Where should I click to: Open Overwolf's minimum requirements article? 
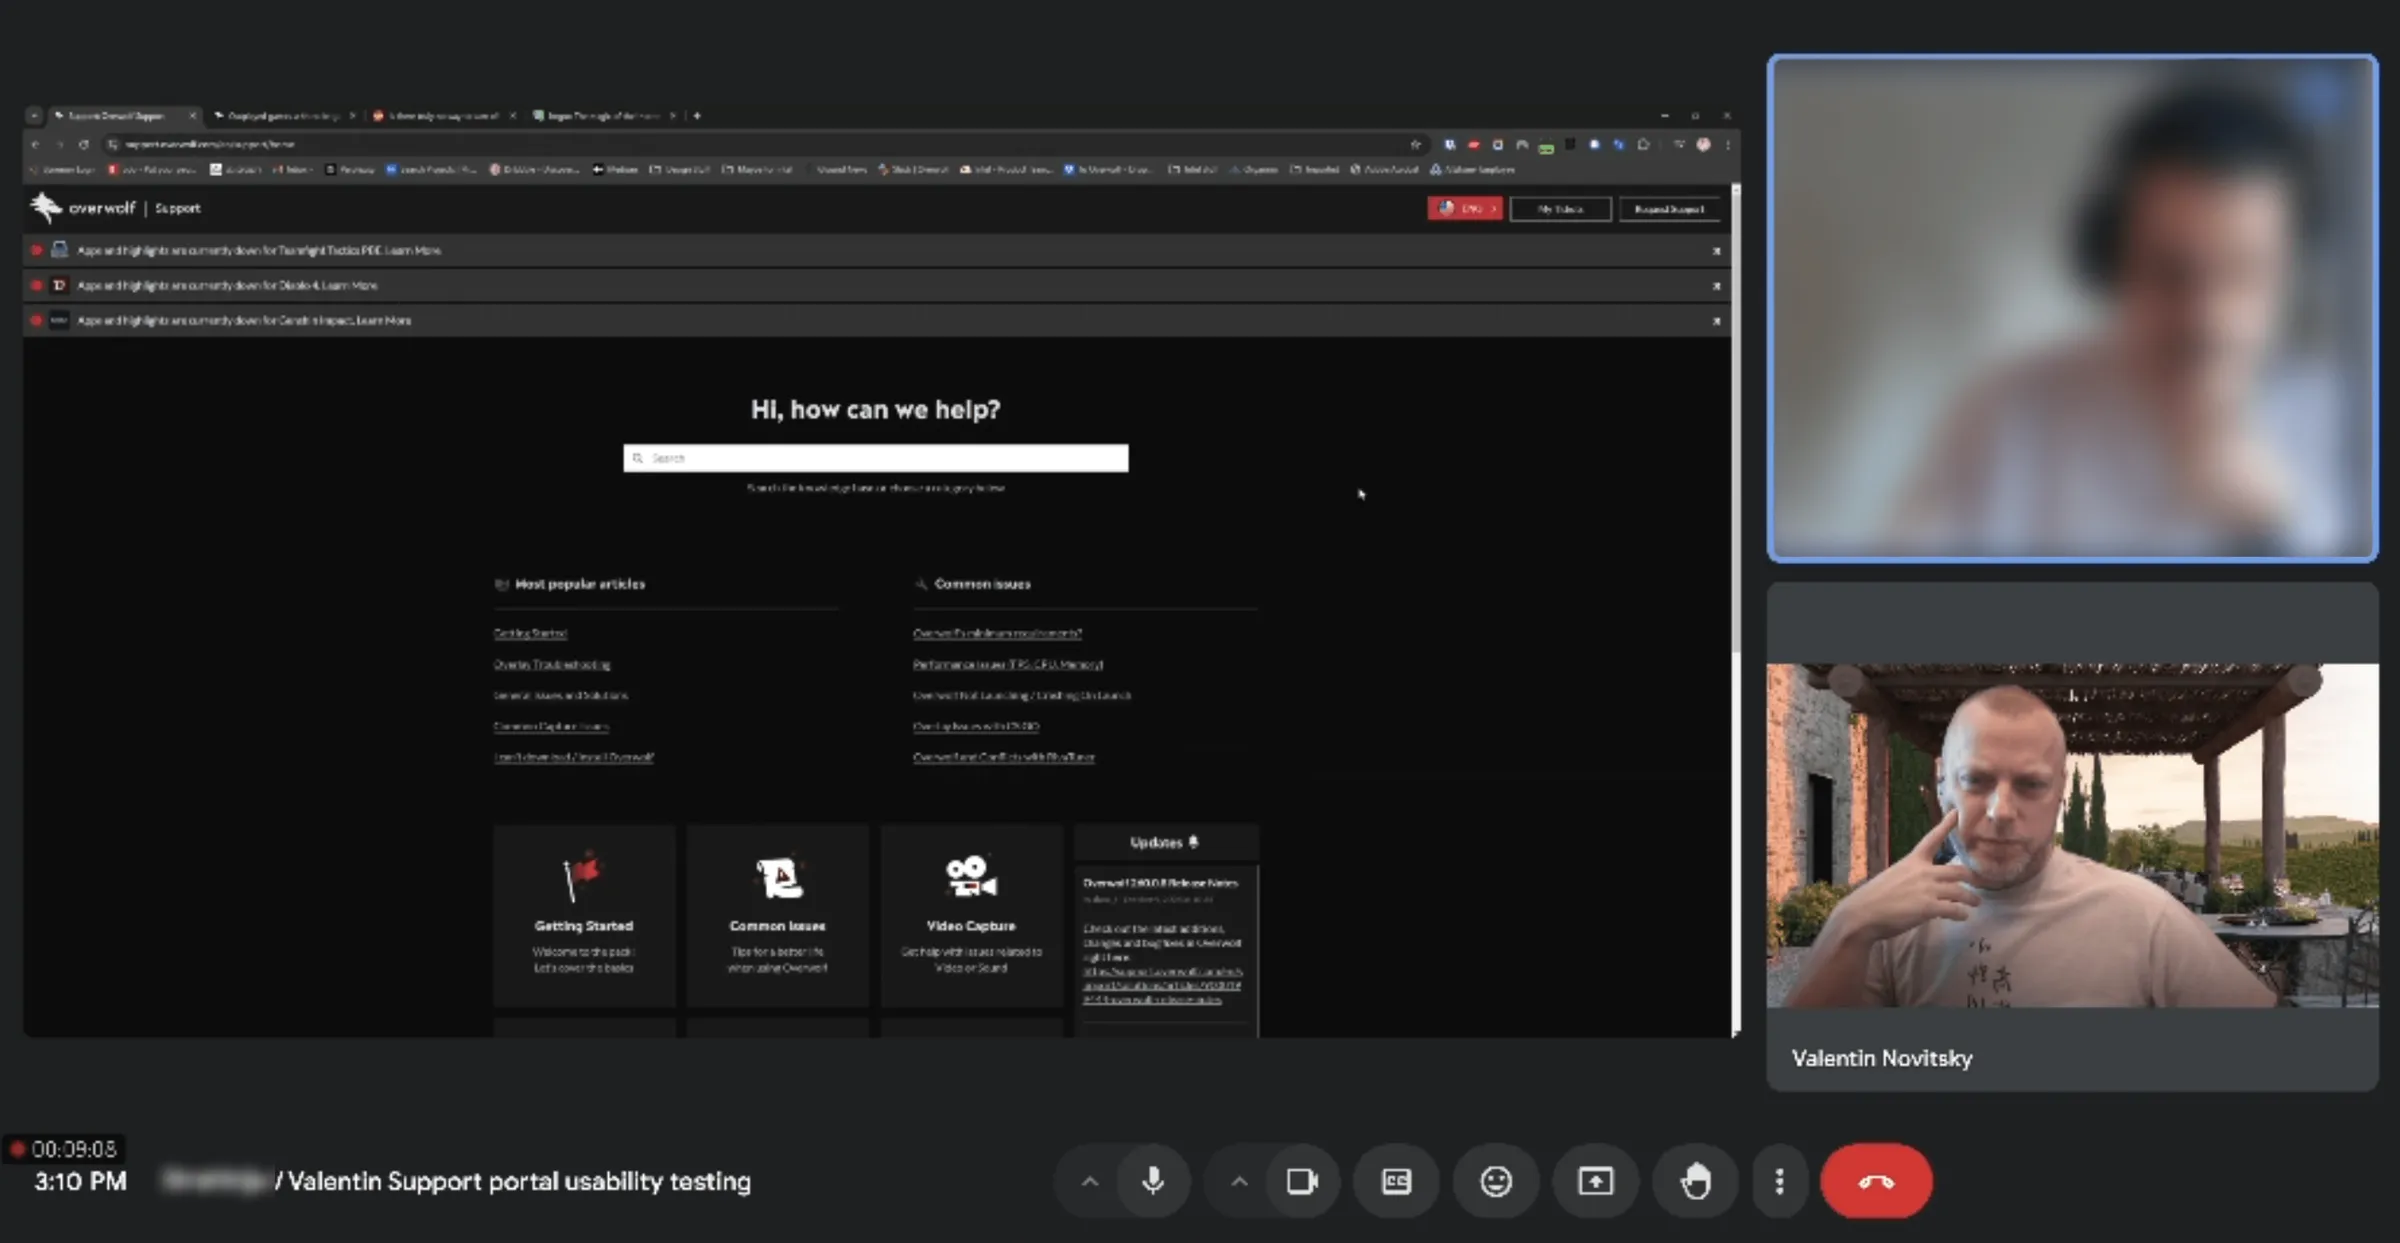(997, 633)
